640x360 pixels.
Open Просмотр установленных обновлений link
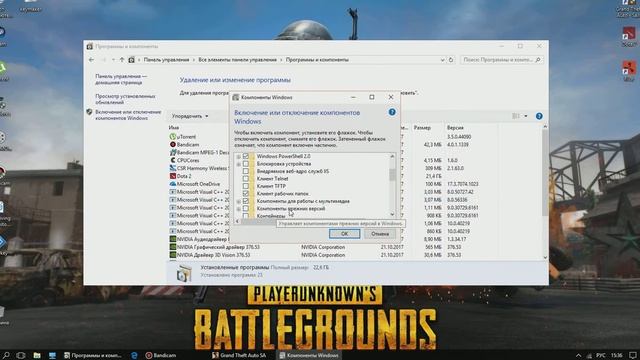[125, 99]
